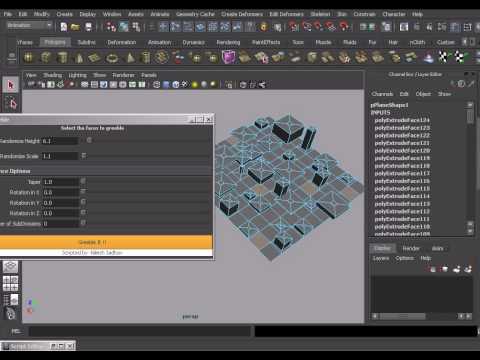Click the channel box scroll-up arrow
Image resolution: width=480 pixels, height=360 pixels.
click(470, 105)
